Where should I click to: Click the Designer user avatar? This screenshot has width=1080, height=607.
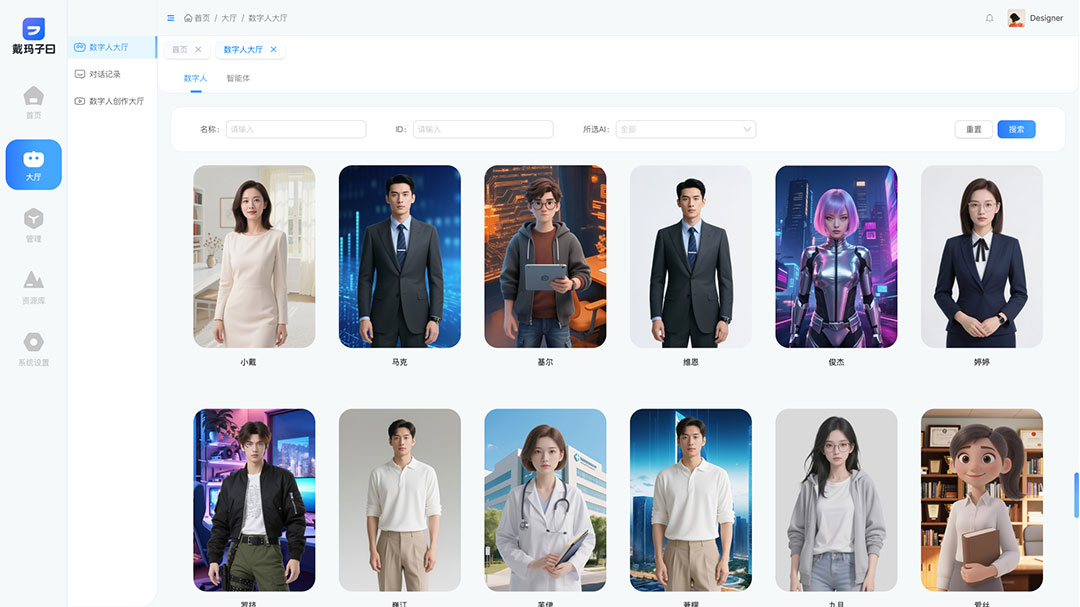click(x=1016, y=18)
